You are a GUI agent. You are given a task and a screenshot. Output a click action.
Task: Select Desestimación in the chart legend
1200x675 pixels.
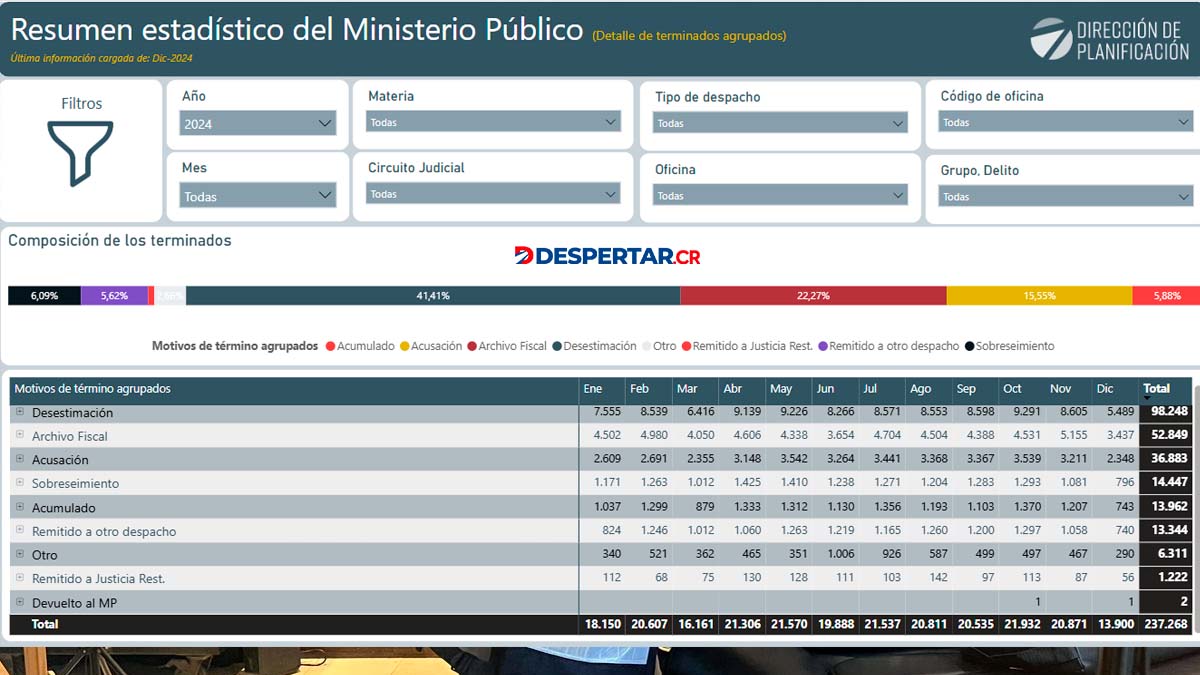point(594,346)
